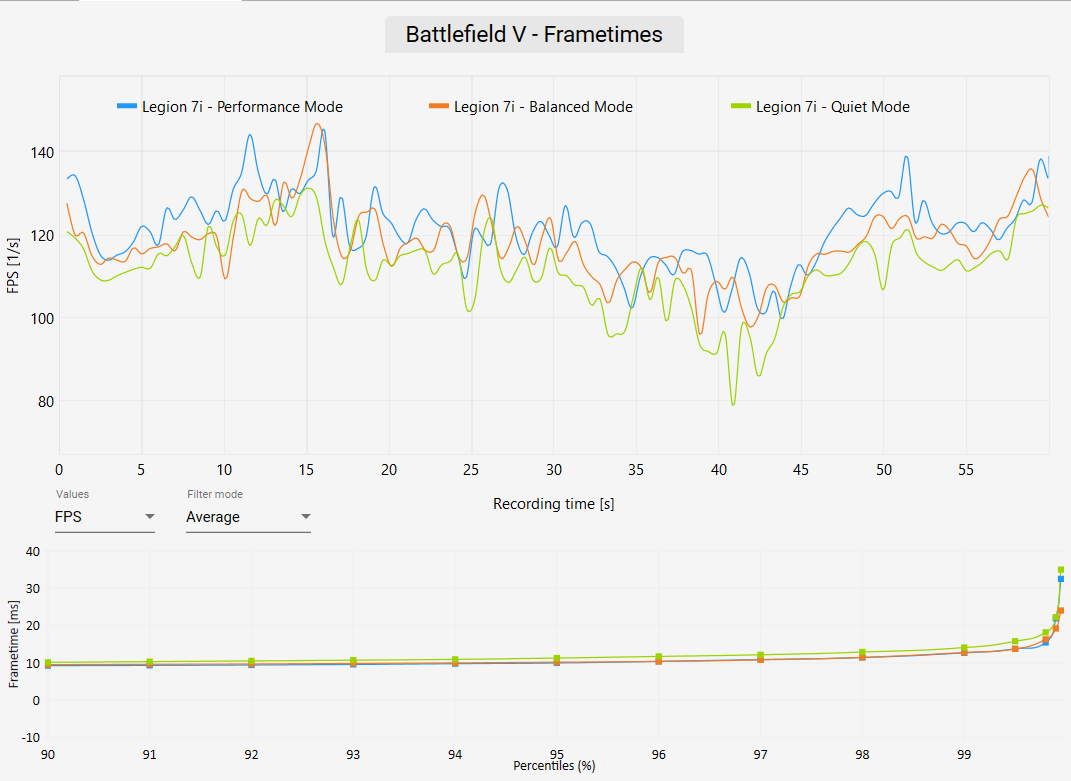The width and height of the screenshot is (1071, 781).
Task: Click the 140 tick on the FPS axis
Action: pos(42,152)
